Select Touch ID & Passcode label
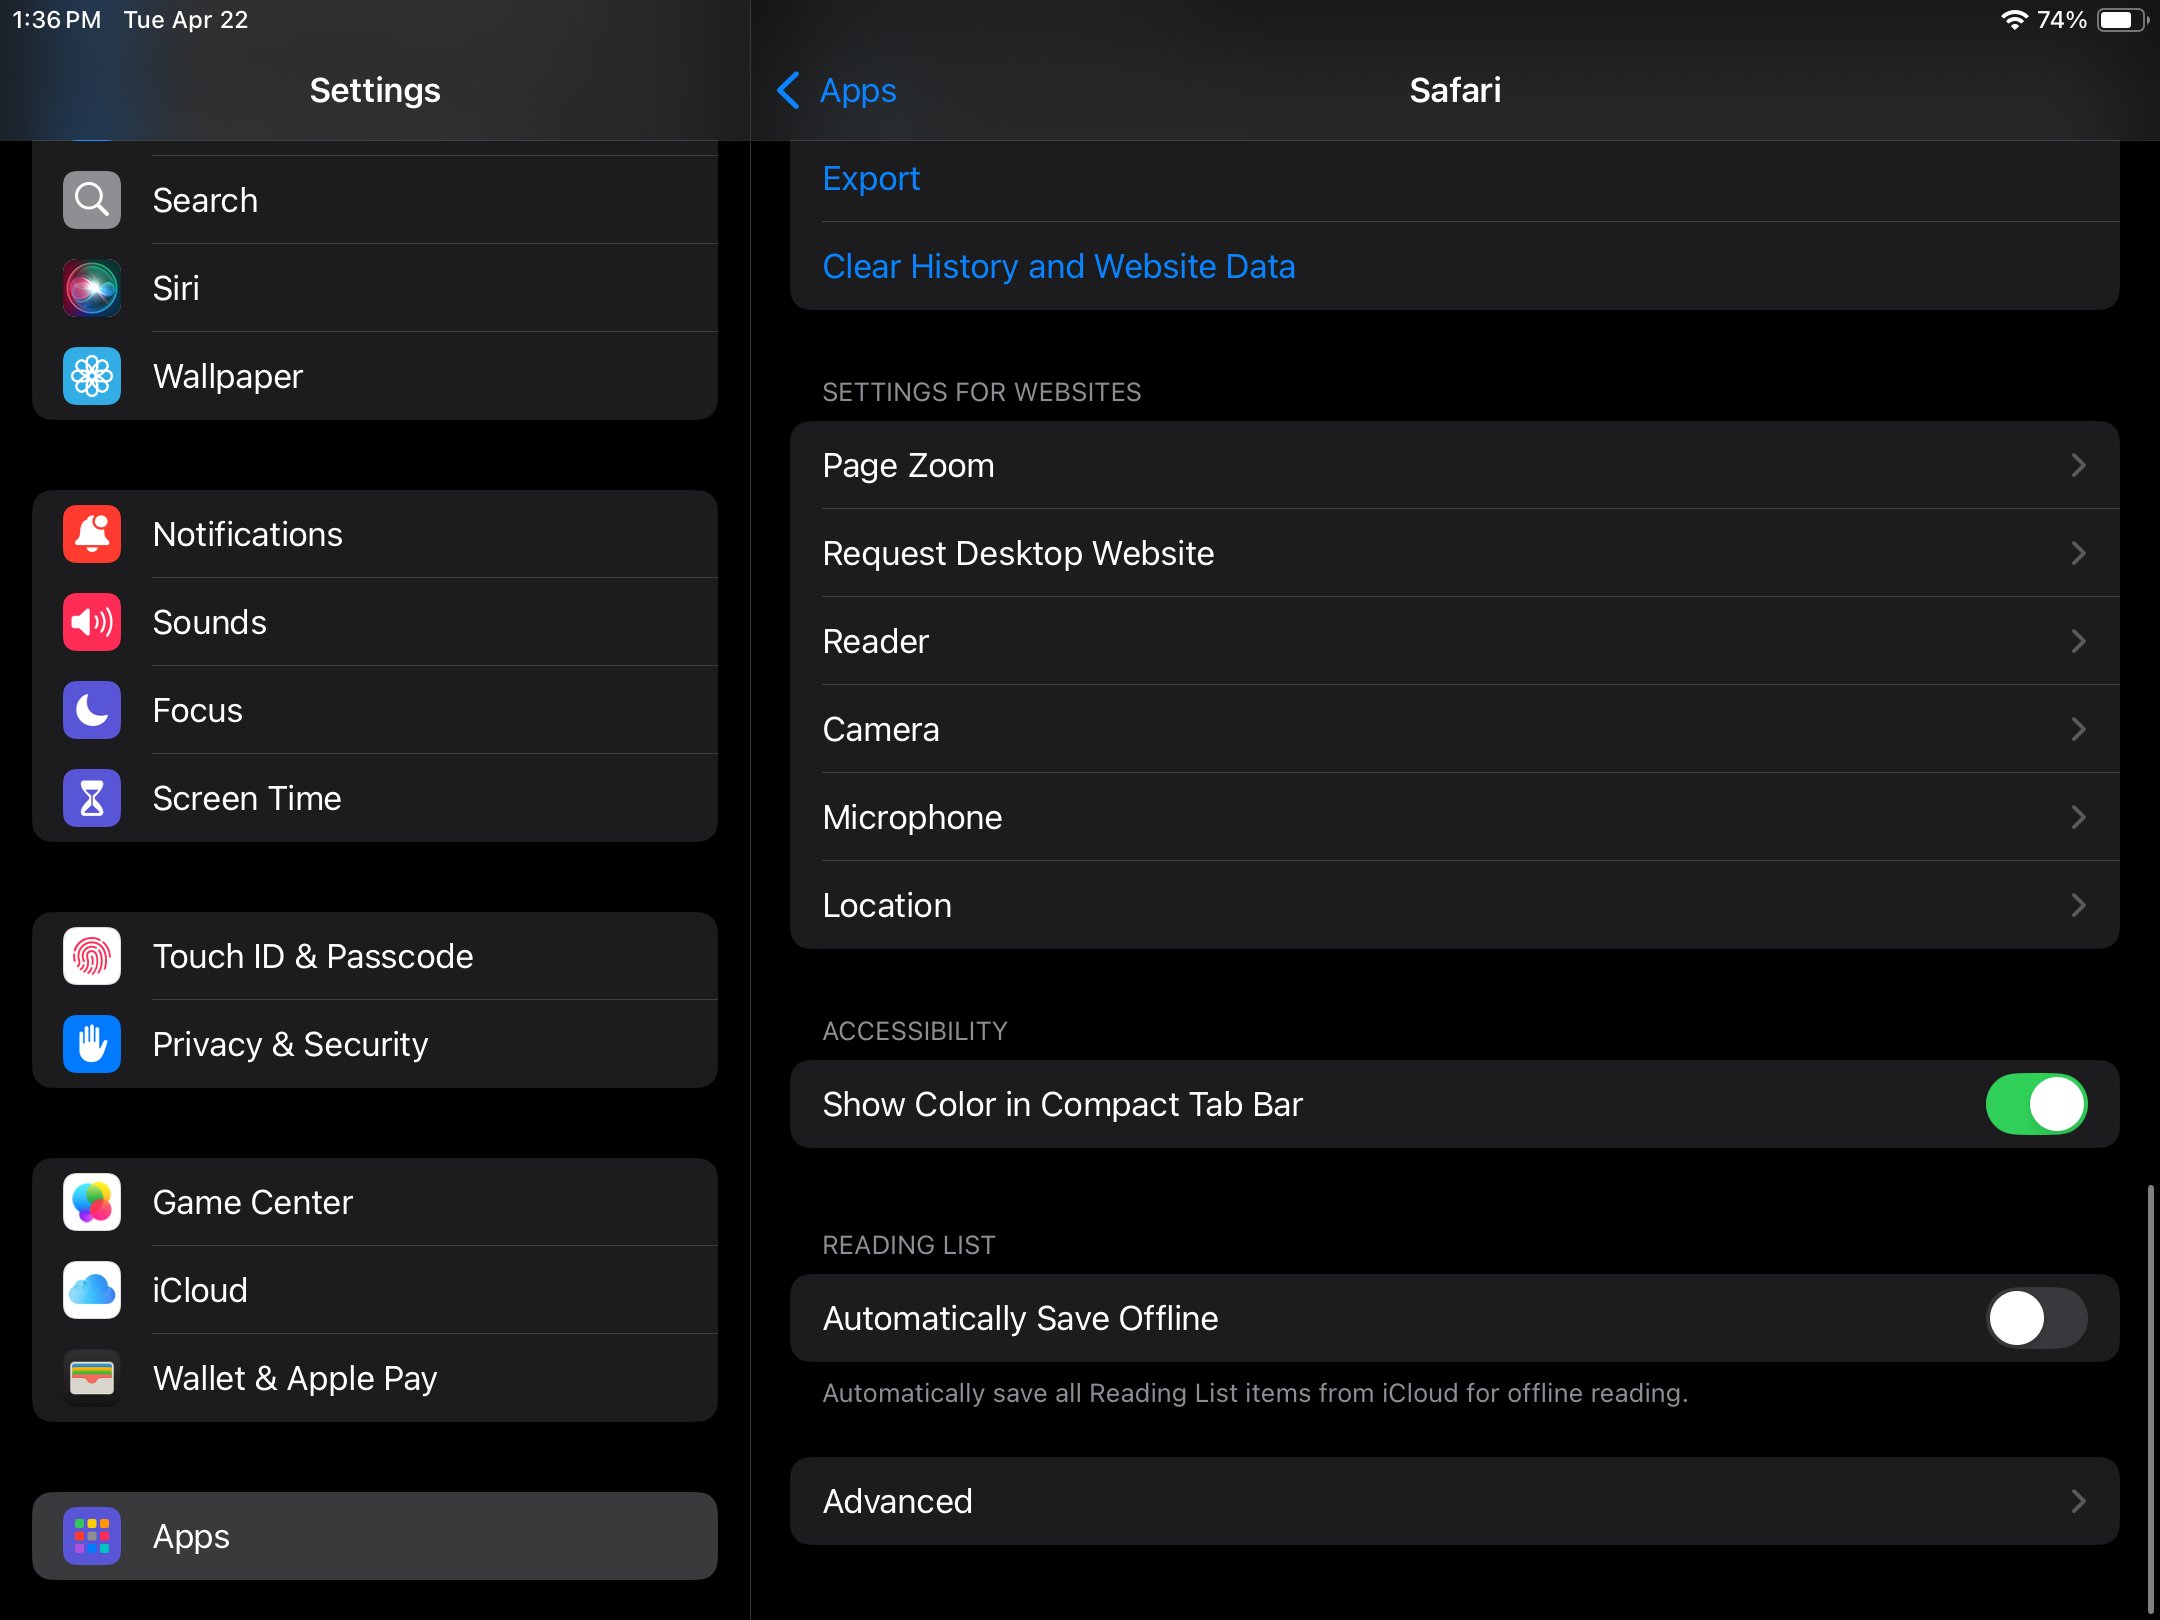Viewport: 2160px width, 1620px height. click(313, 956)
